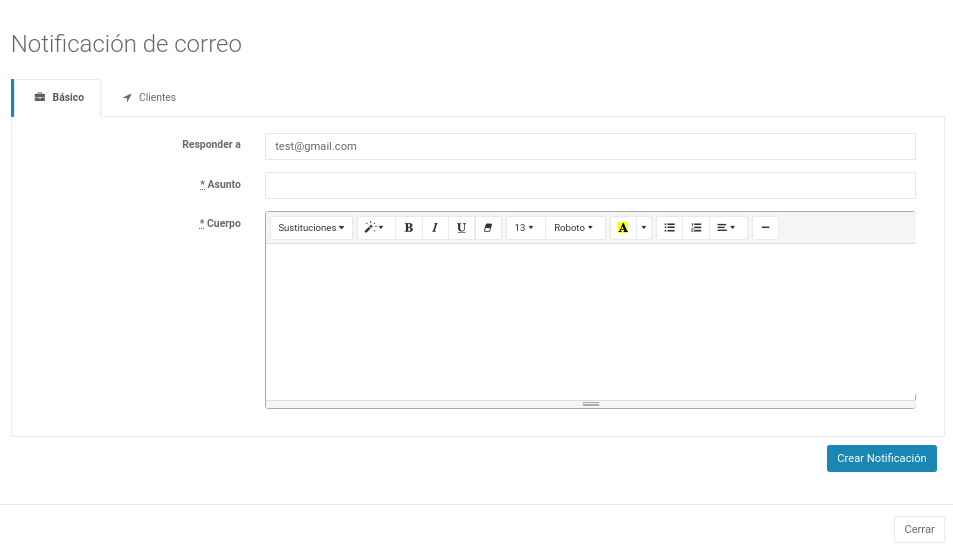Click the Crear Notificación button

tap(881, 458)
